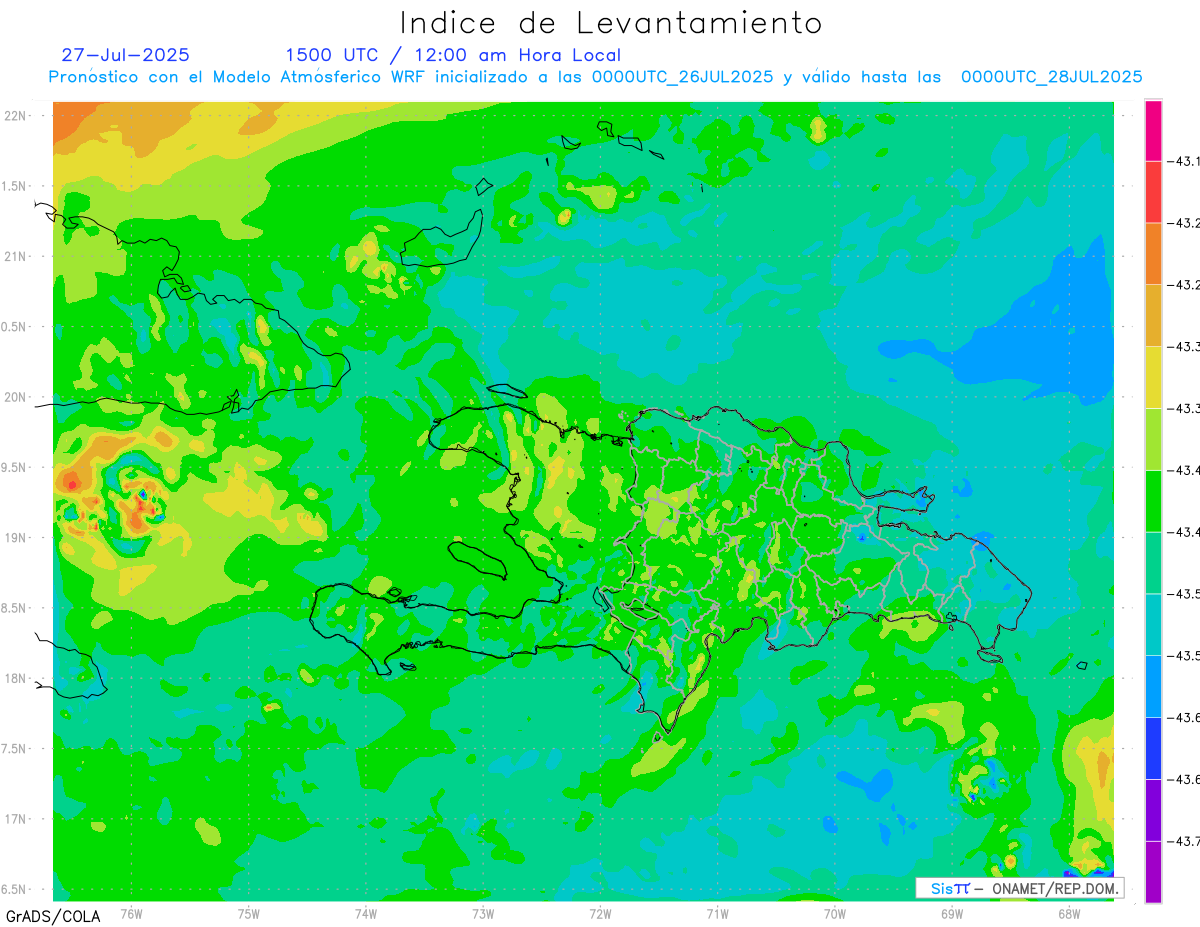The width and height of the screenshot is (1200, 927).
Task: Pick the red swatch in the color bar
Action: (x=1153, y=191)
